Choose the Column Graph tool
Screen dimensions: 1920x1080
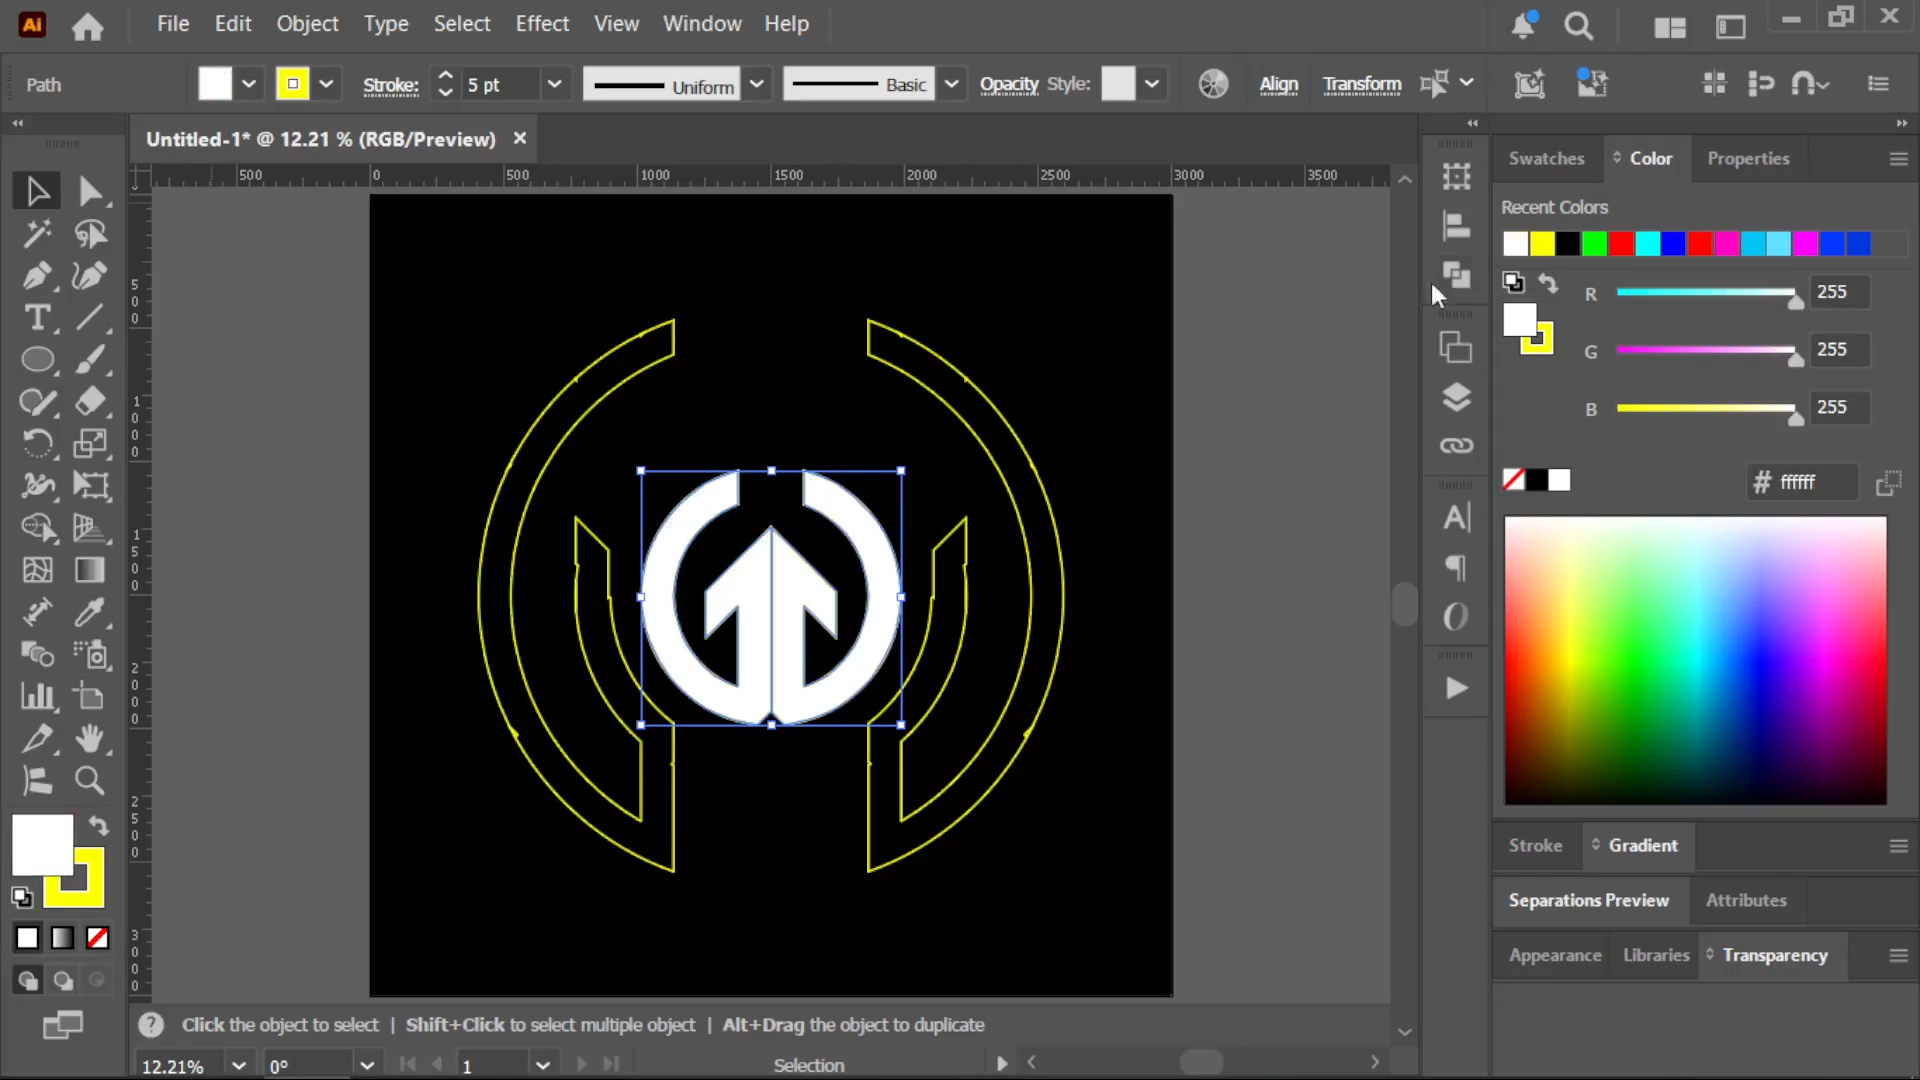(x=37, y=696)
